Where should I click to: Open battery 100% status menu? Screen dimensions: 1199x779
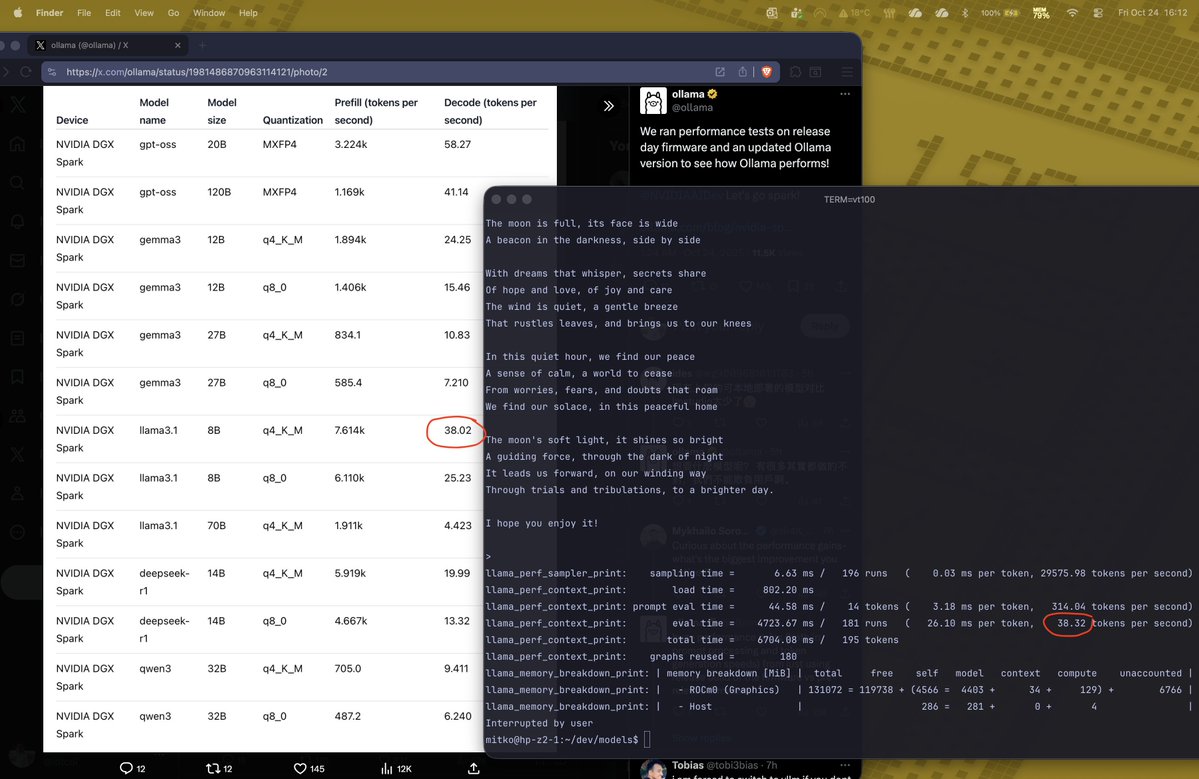(x=999, y=13)
